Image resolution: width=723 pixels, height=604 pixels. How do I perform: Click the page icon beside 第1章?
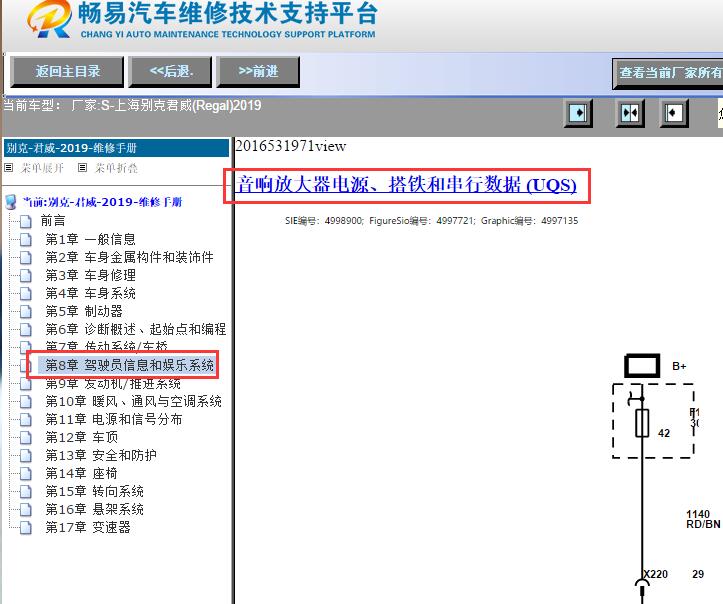click(x=26, y=240)
